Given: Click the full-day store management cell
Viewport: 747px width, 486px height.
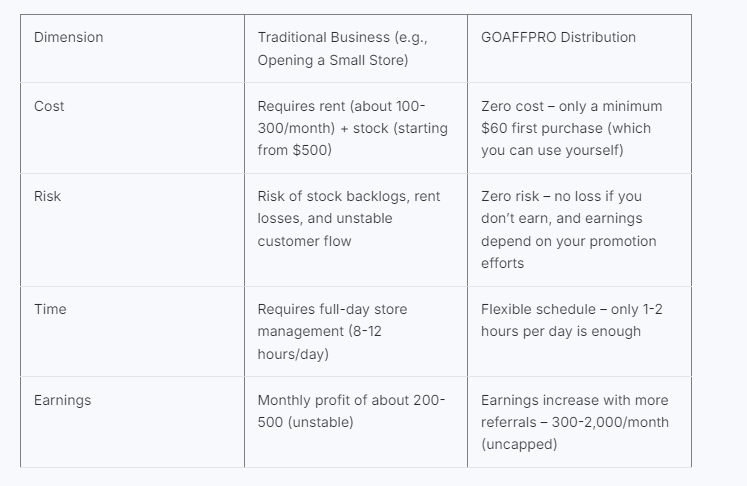Looking at the screenshot, I should click(x=332, y=331).
